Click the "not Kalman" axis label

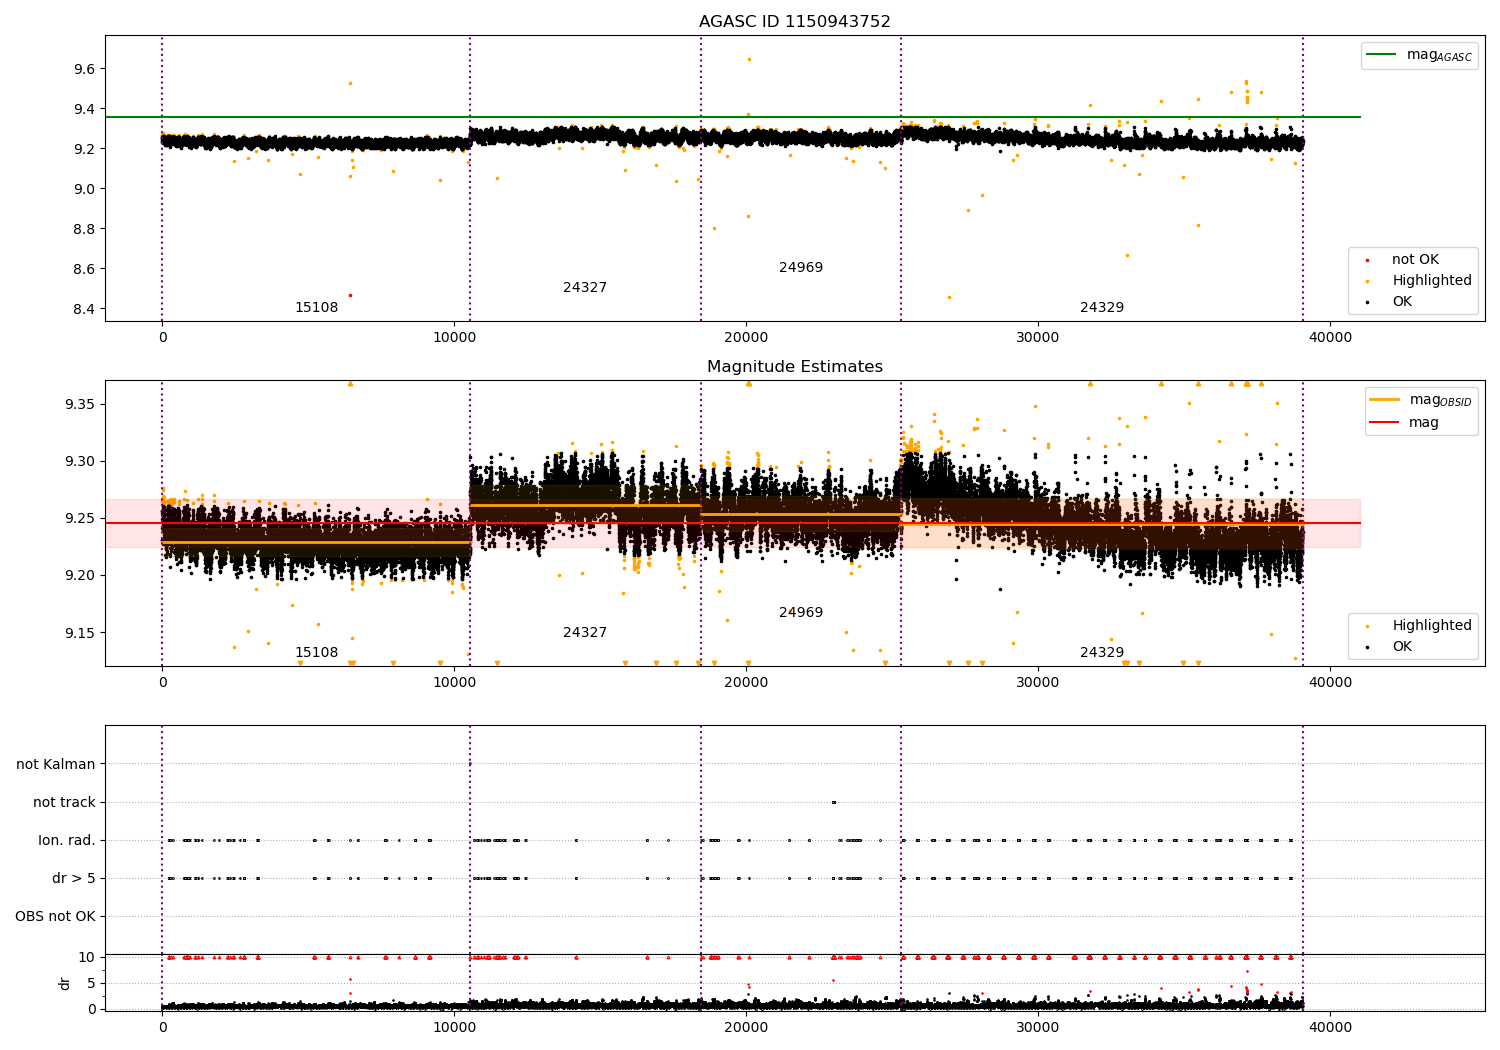(x=56, y=764)
